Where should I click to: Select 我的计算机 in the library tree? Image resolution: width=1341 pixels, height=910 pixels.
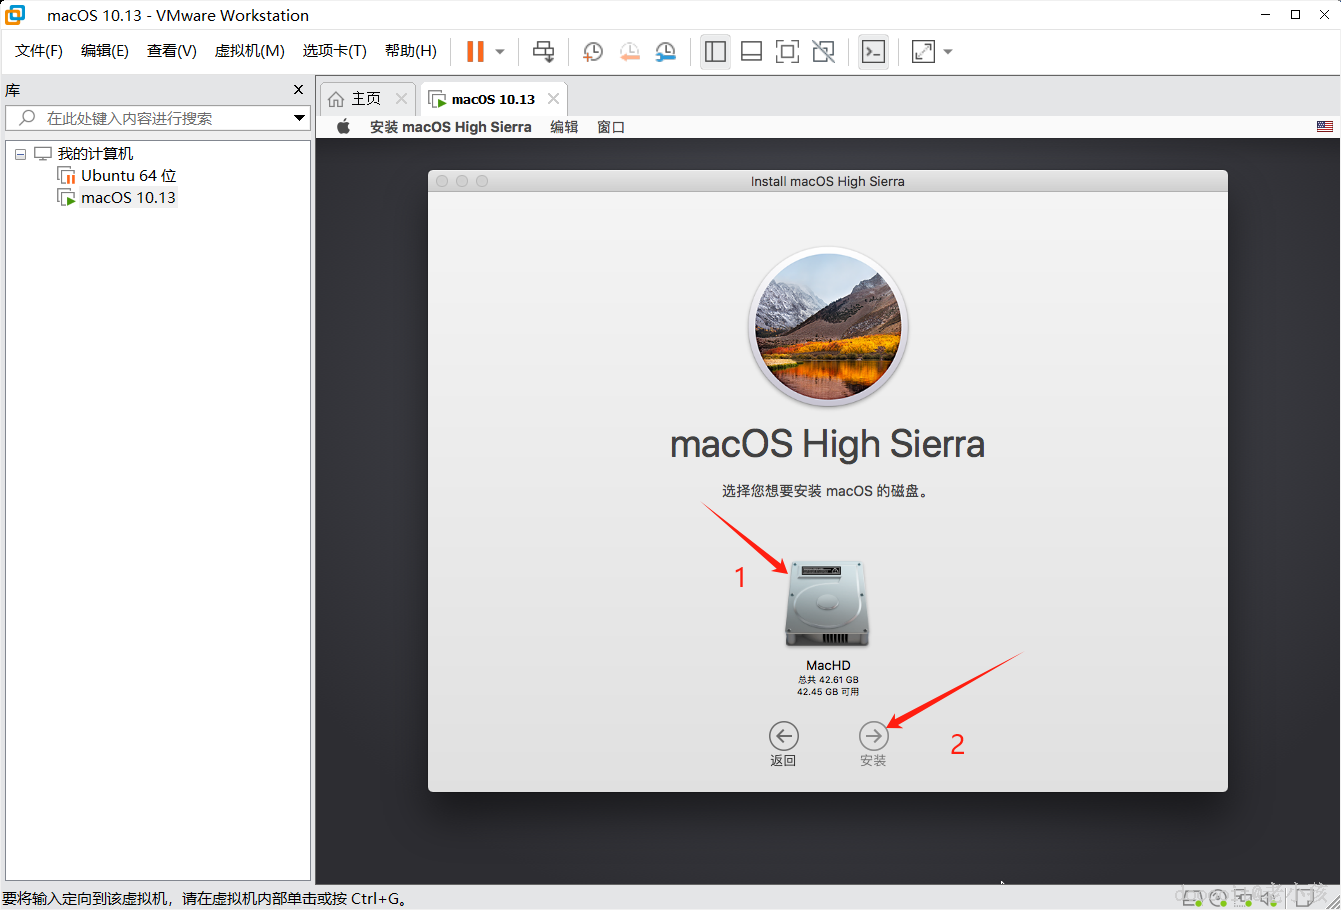pyautogui.click(x=95, y=154)
